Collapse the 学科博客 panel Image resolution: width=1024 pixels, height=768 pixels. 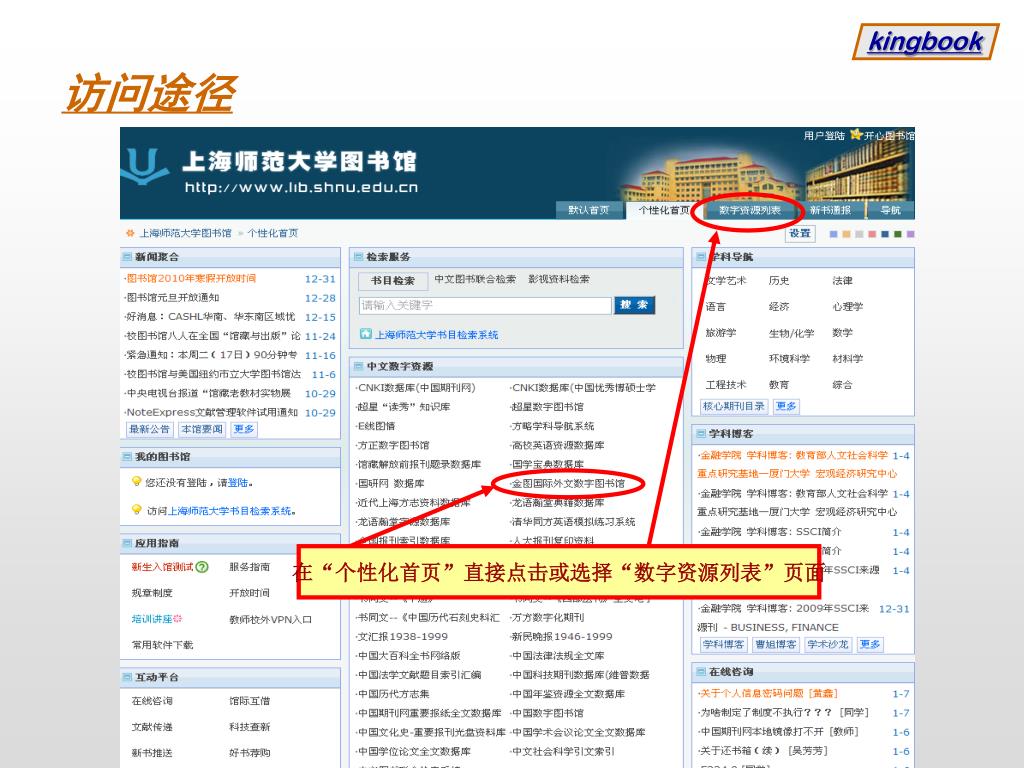[x=701, y=434]
